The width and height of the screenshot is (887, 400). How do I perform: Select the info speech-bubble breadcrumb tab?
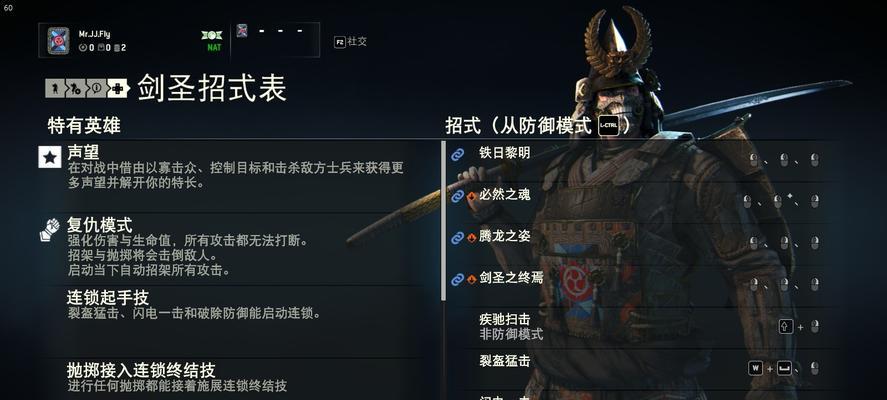(96, 88)
